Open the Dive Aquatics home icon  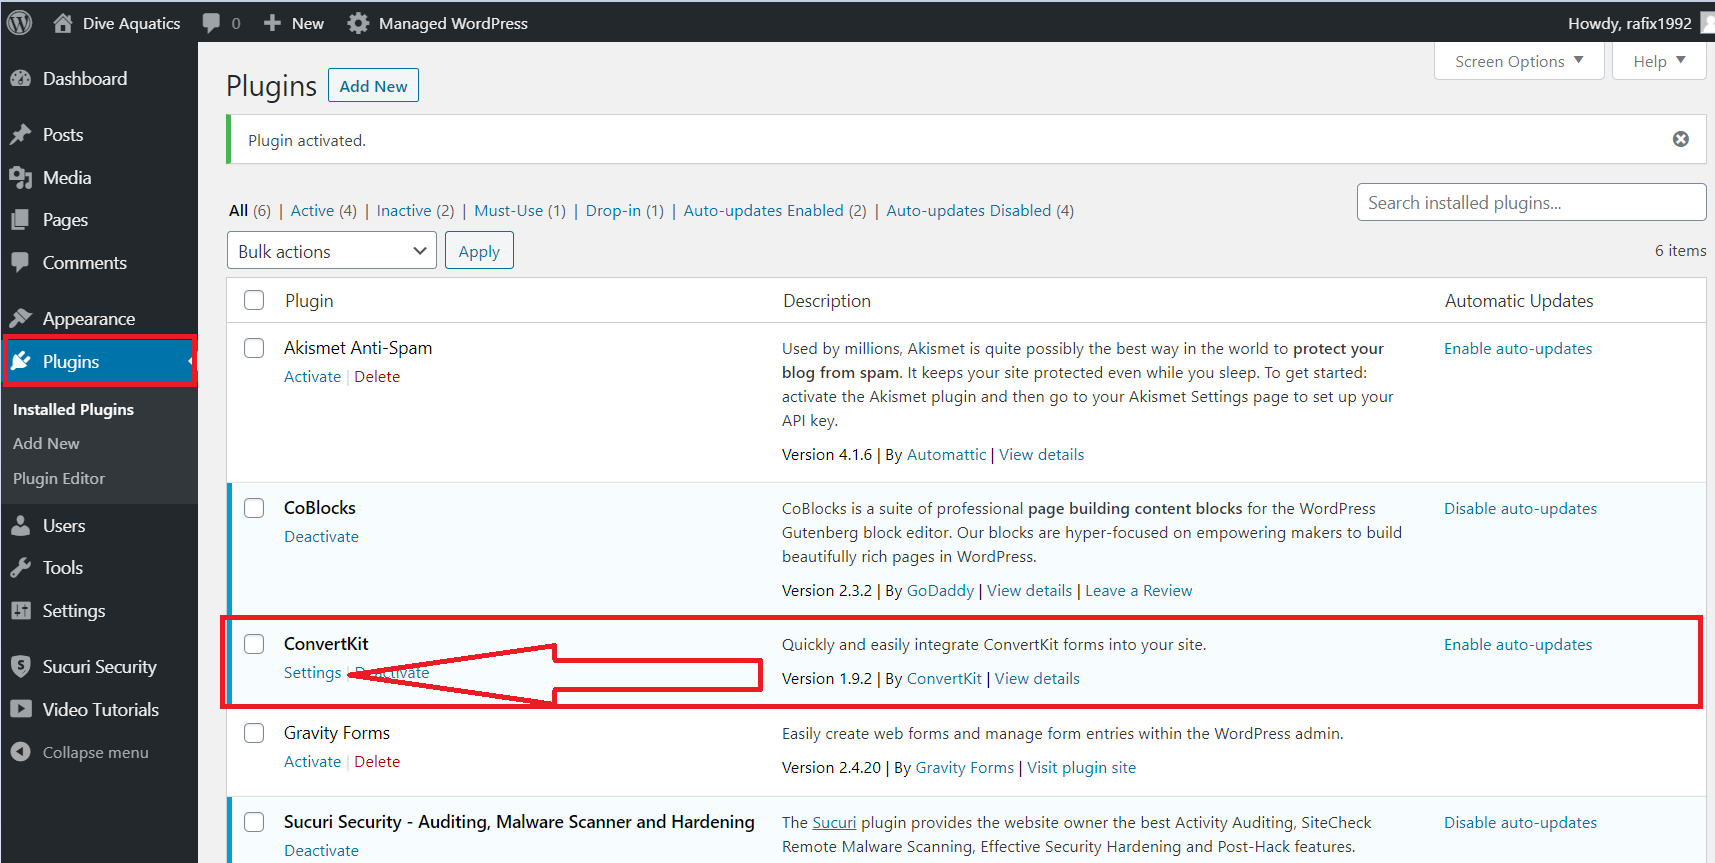[x=62, y=22]
